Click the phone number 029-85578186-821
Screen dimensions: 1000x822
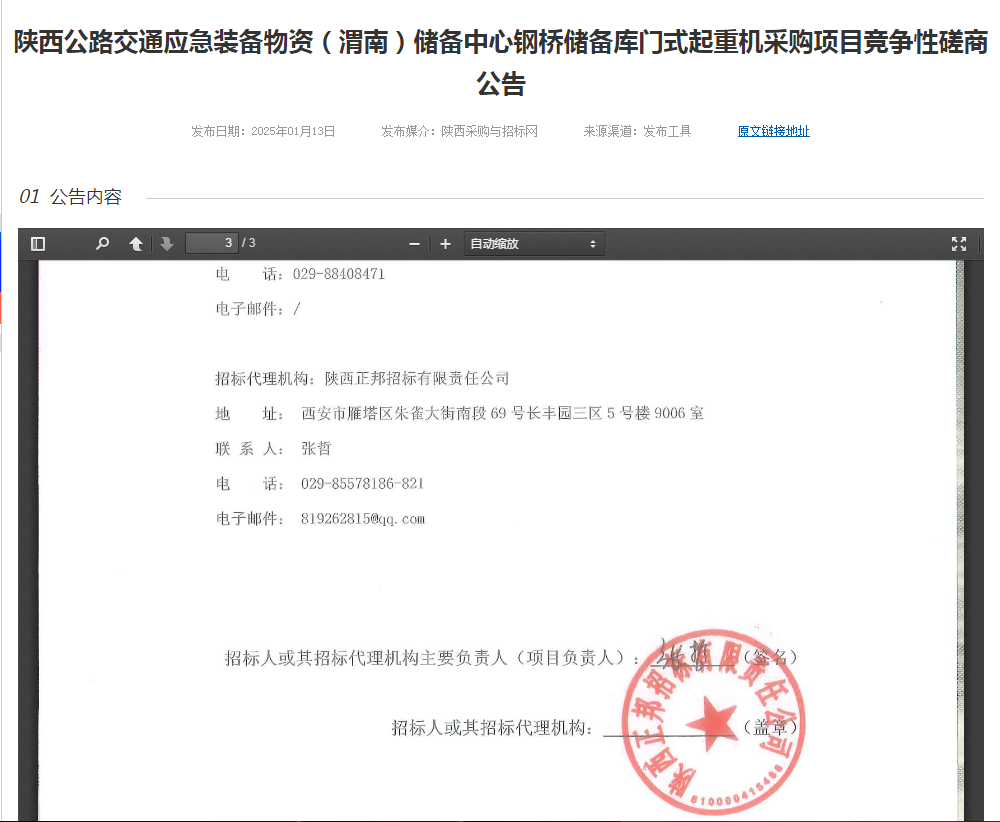point(362,484)
